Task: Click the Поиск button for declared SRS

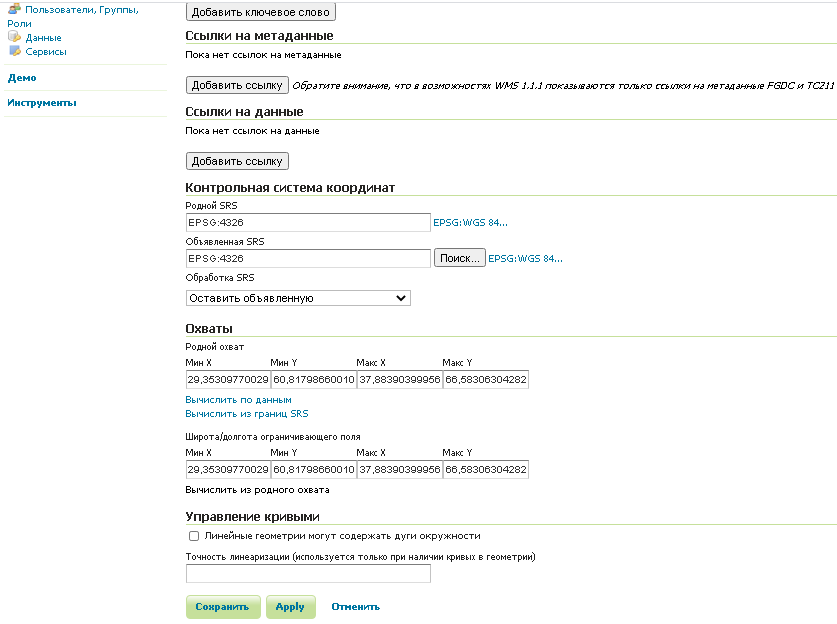Action: point(459,258)
